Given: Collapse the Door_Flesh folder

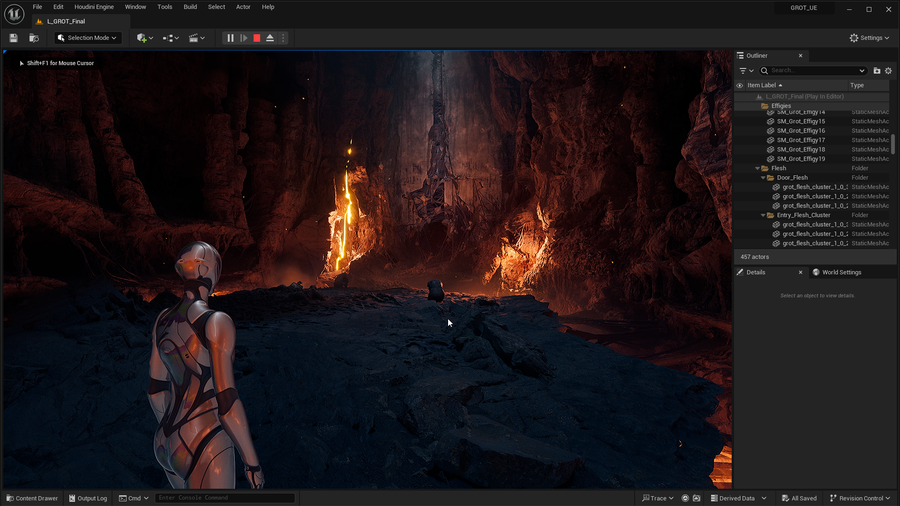Looking at the screenshot, I should [x=763, y=178].
